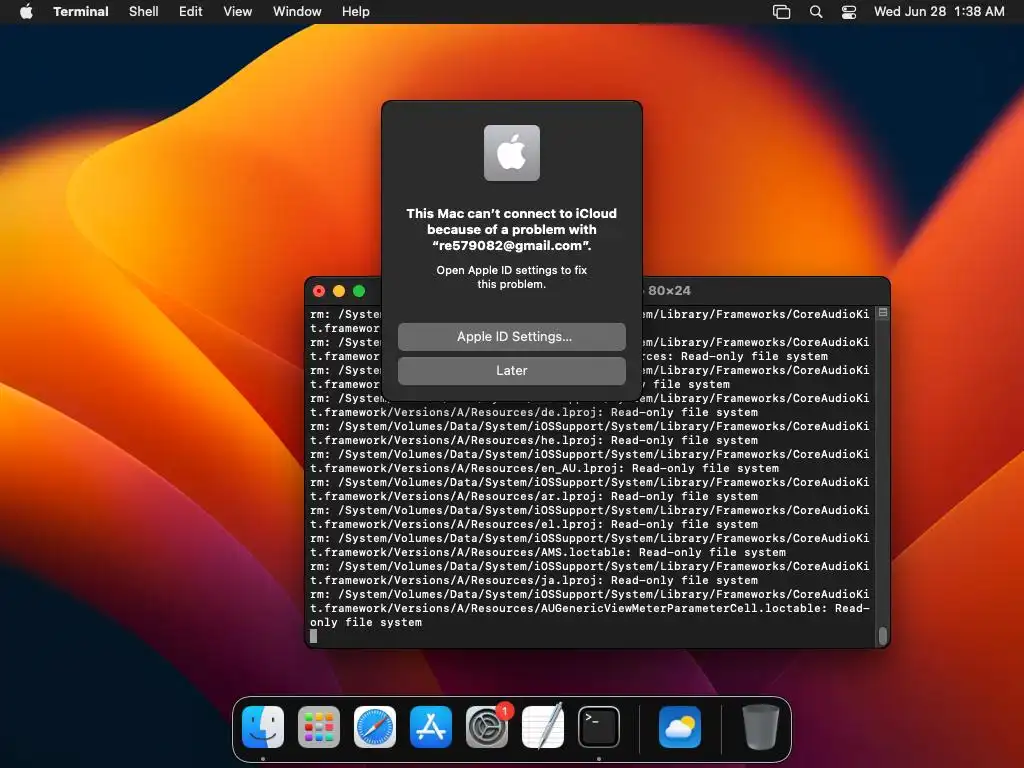Minimize Terminal window with yellow button

tap(339, 291)
